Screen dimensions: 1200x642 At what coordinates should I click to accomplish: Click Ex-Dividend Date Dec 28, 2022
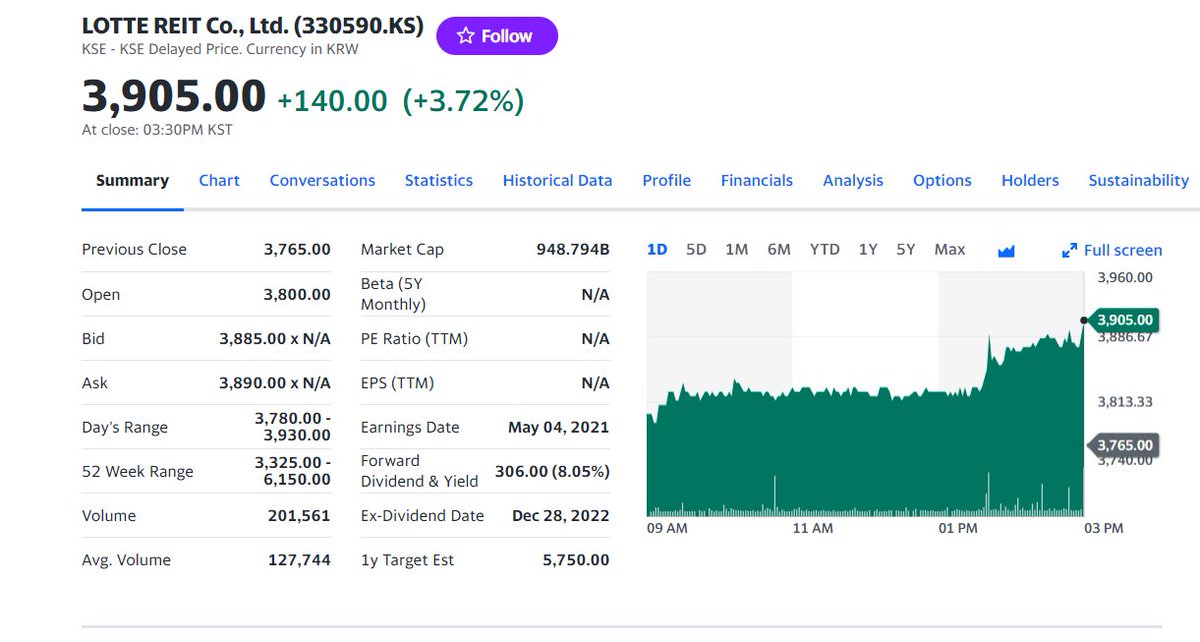(x=561, y=516)
